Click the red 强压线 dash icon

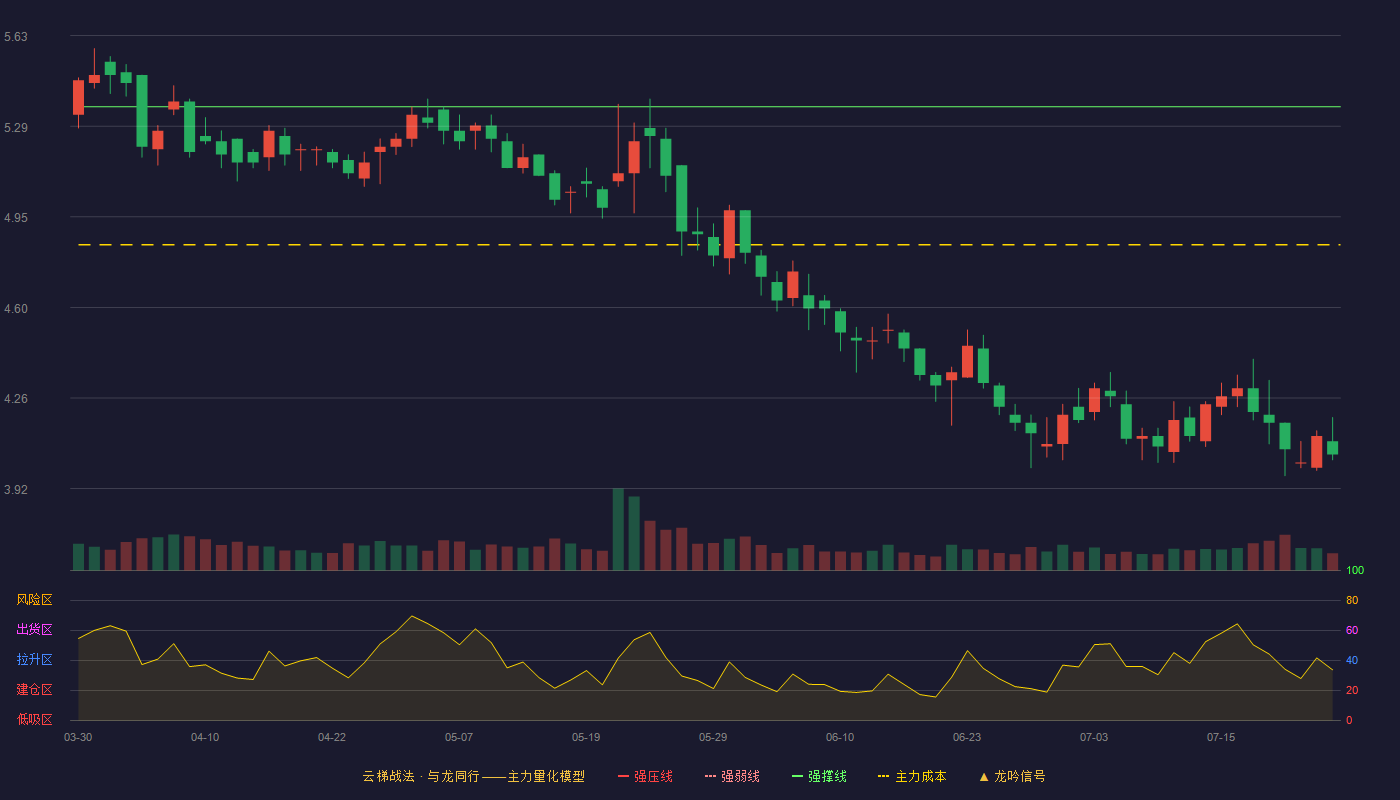click(623, 776)
